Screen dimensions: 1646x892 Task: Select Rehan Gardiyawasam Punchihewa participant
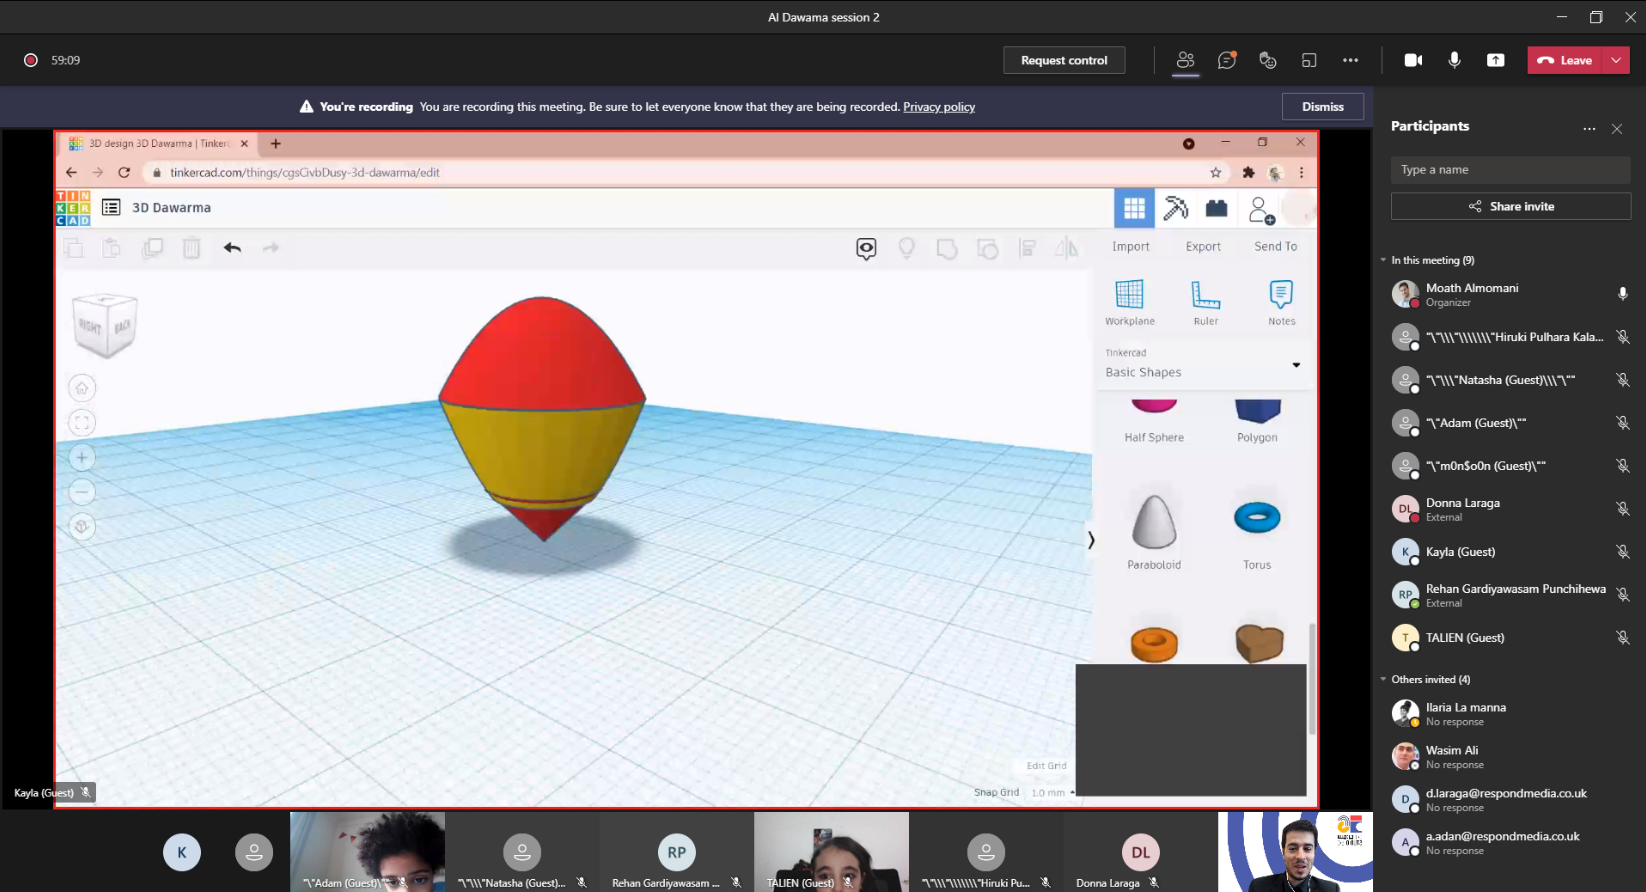click(1510, 595)
